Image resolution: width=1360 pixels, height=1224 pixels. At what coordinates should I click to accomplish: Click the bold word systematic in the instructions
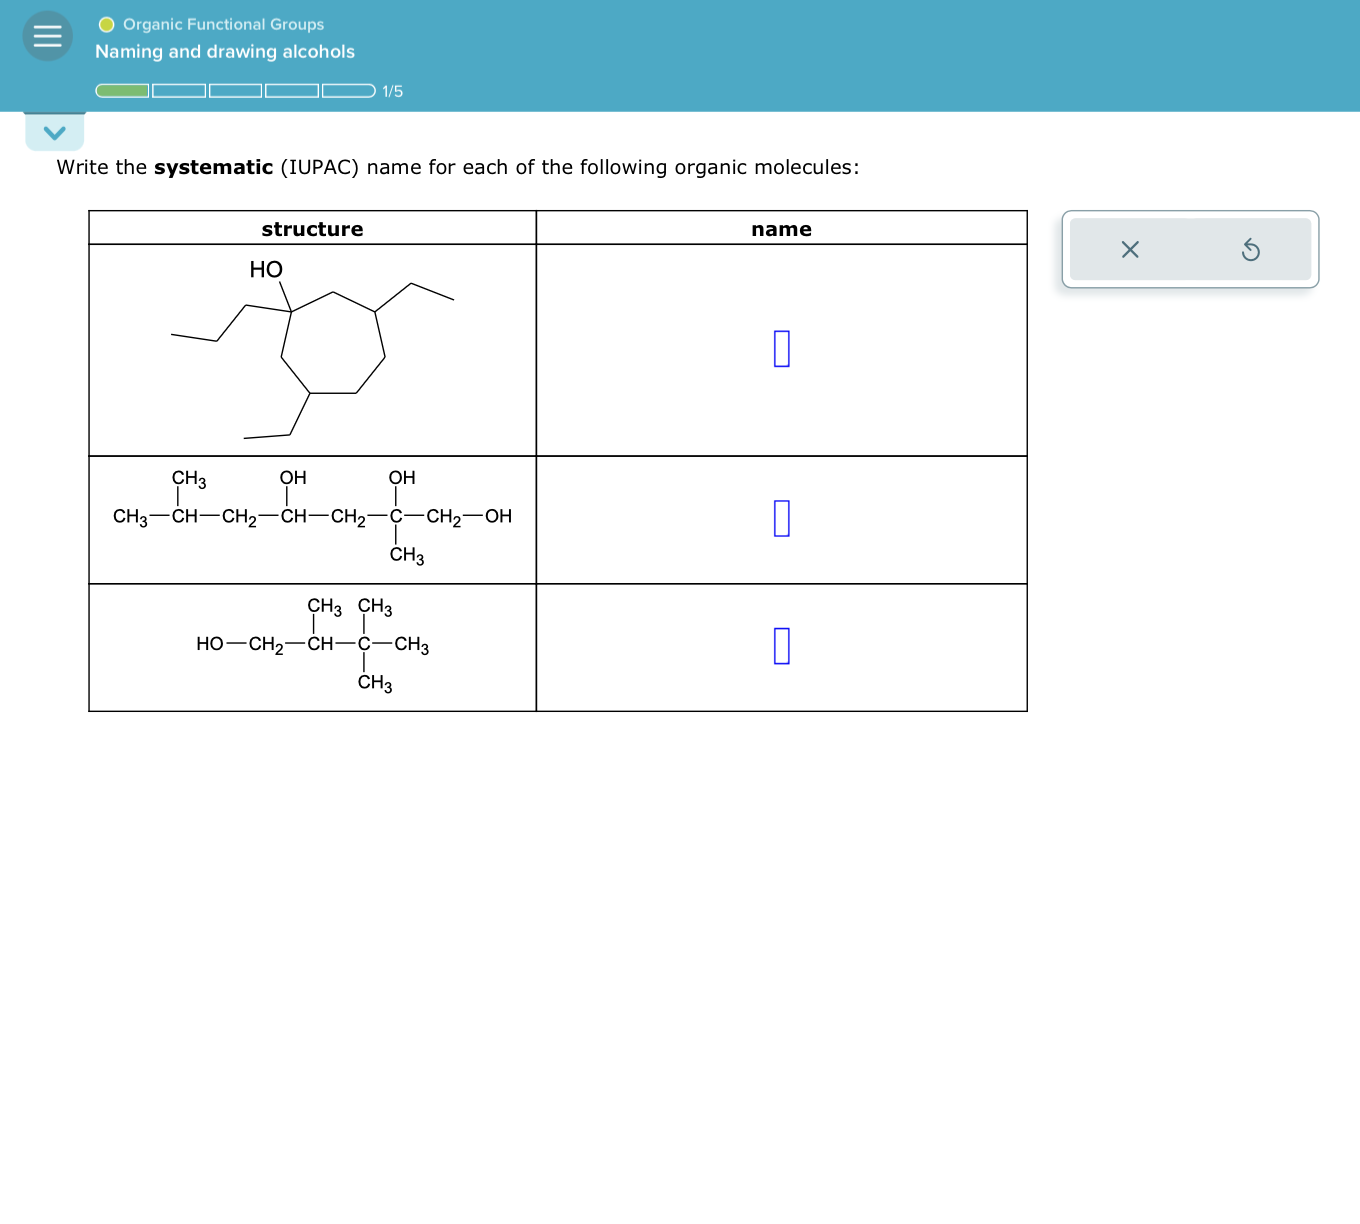click(x=211, y=167)
